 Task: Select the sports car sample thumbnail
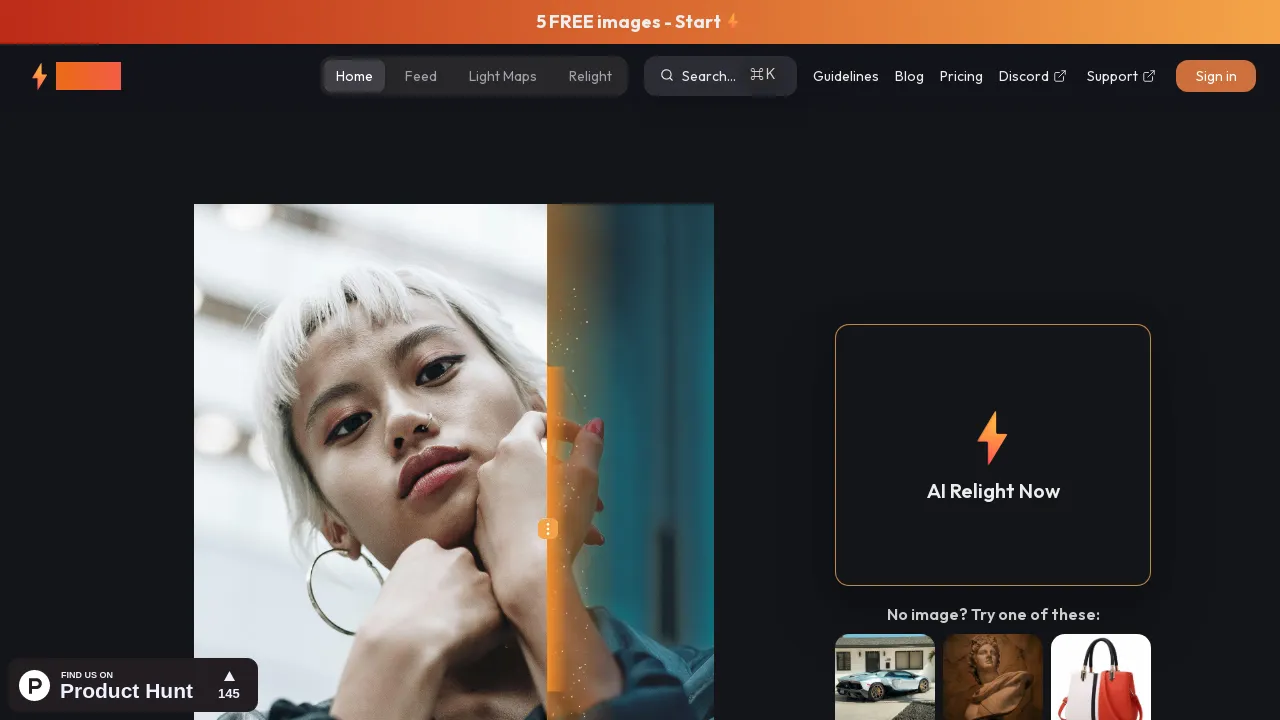(885, 678)
